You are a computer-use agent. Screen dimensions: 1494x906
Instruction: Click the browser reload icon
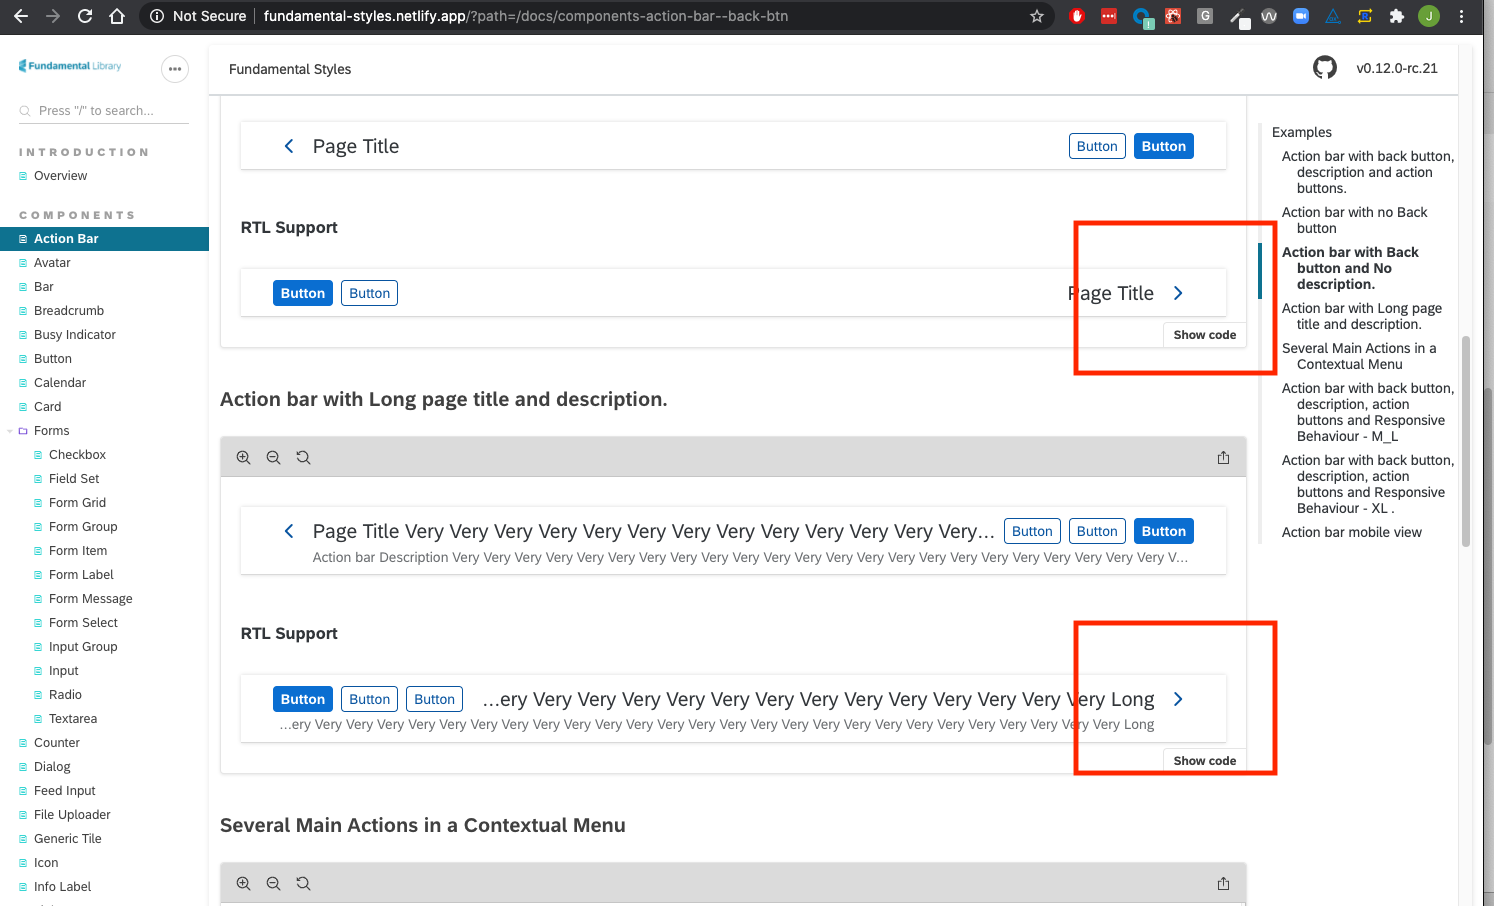(x=84, y=16)
